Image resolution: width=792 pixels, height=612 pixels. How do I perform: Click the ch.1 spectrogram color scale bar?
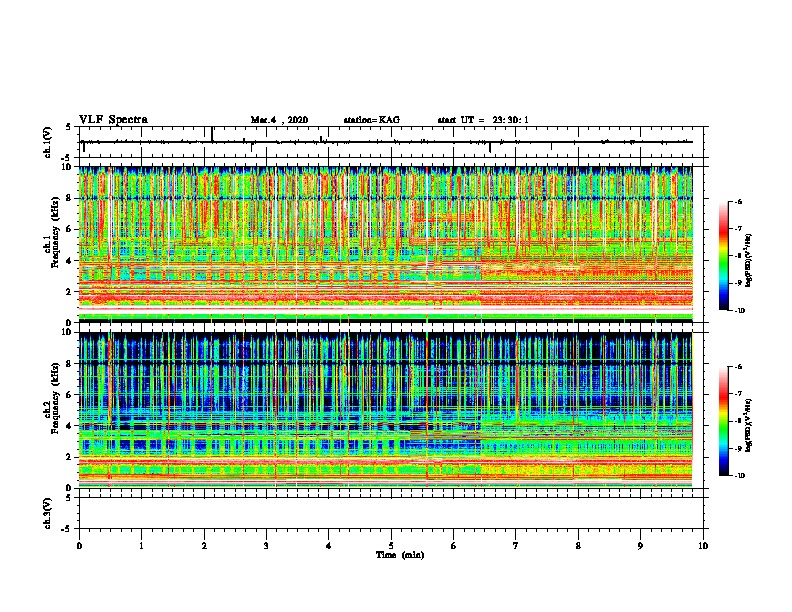point(724,256)
